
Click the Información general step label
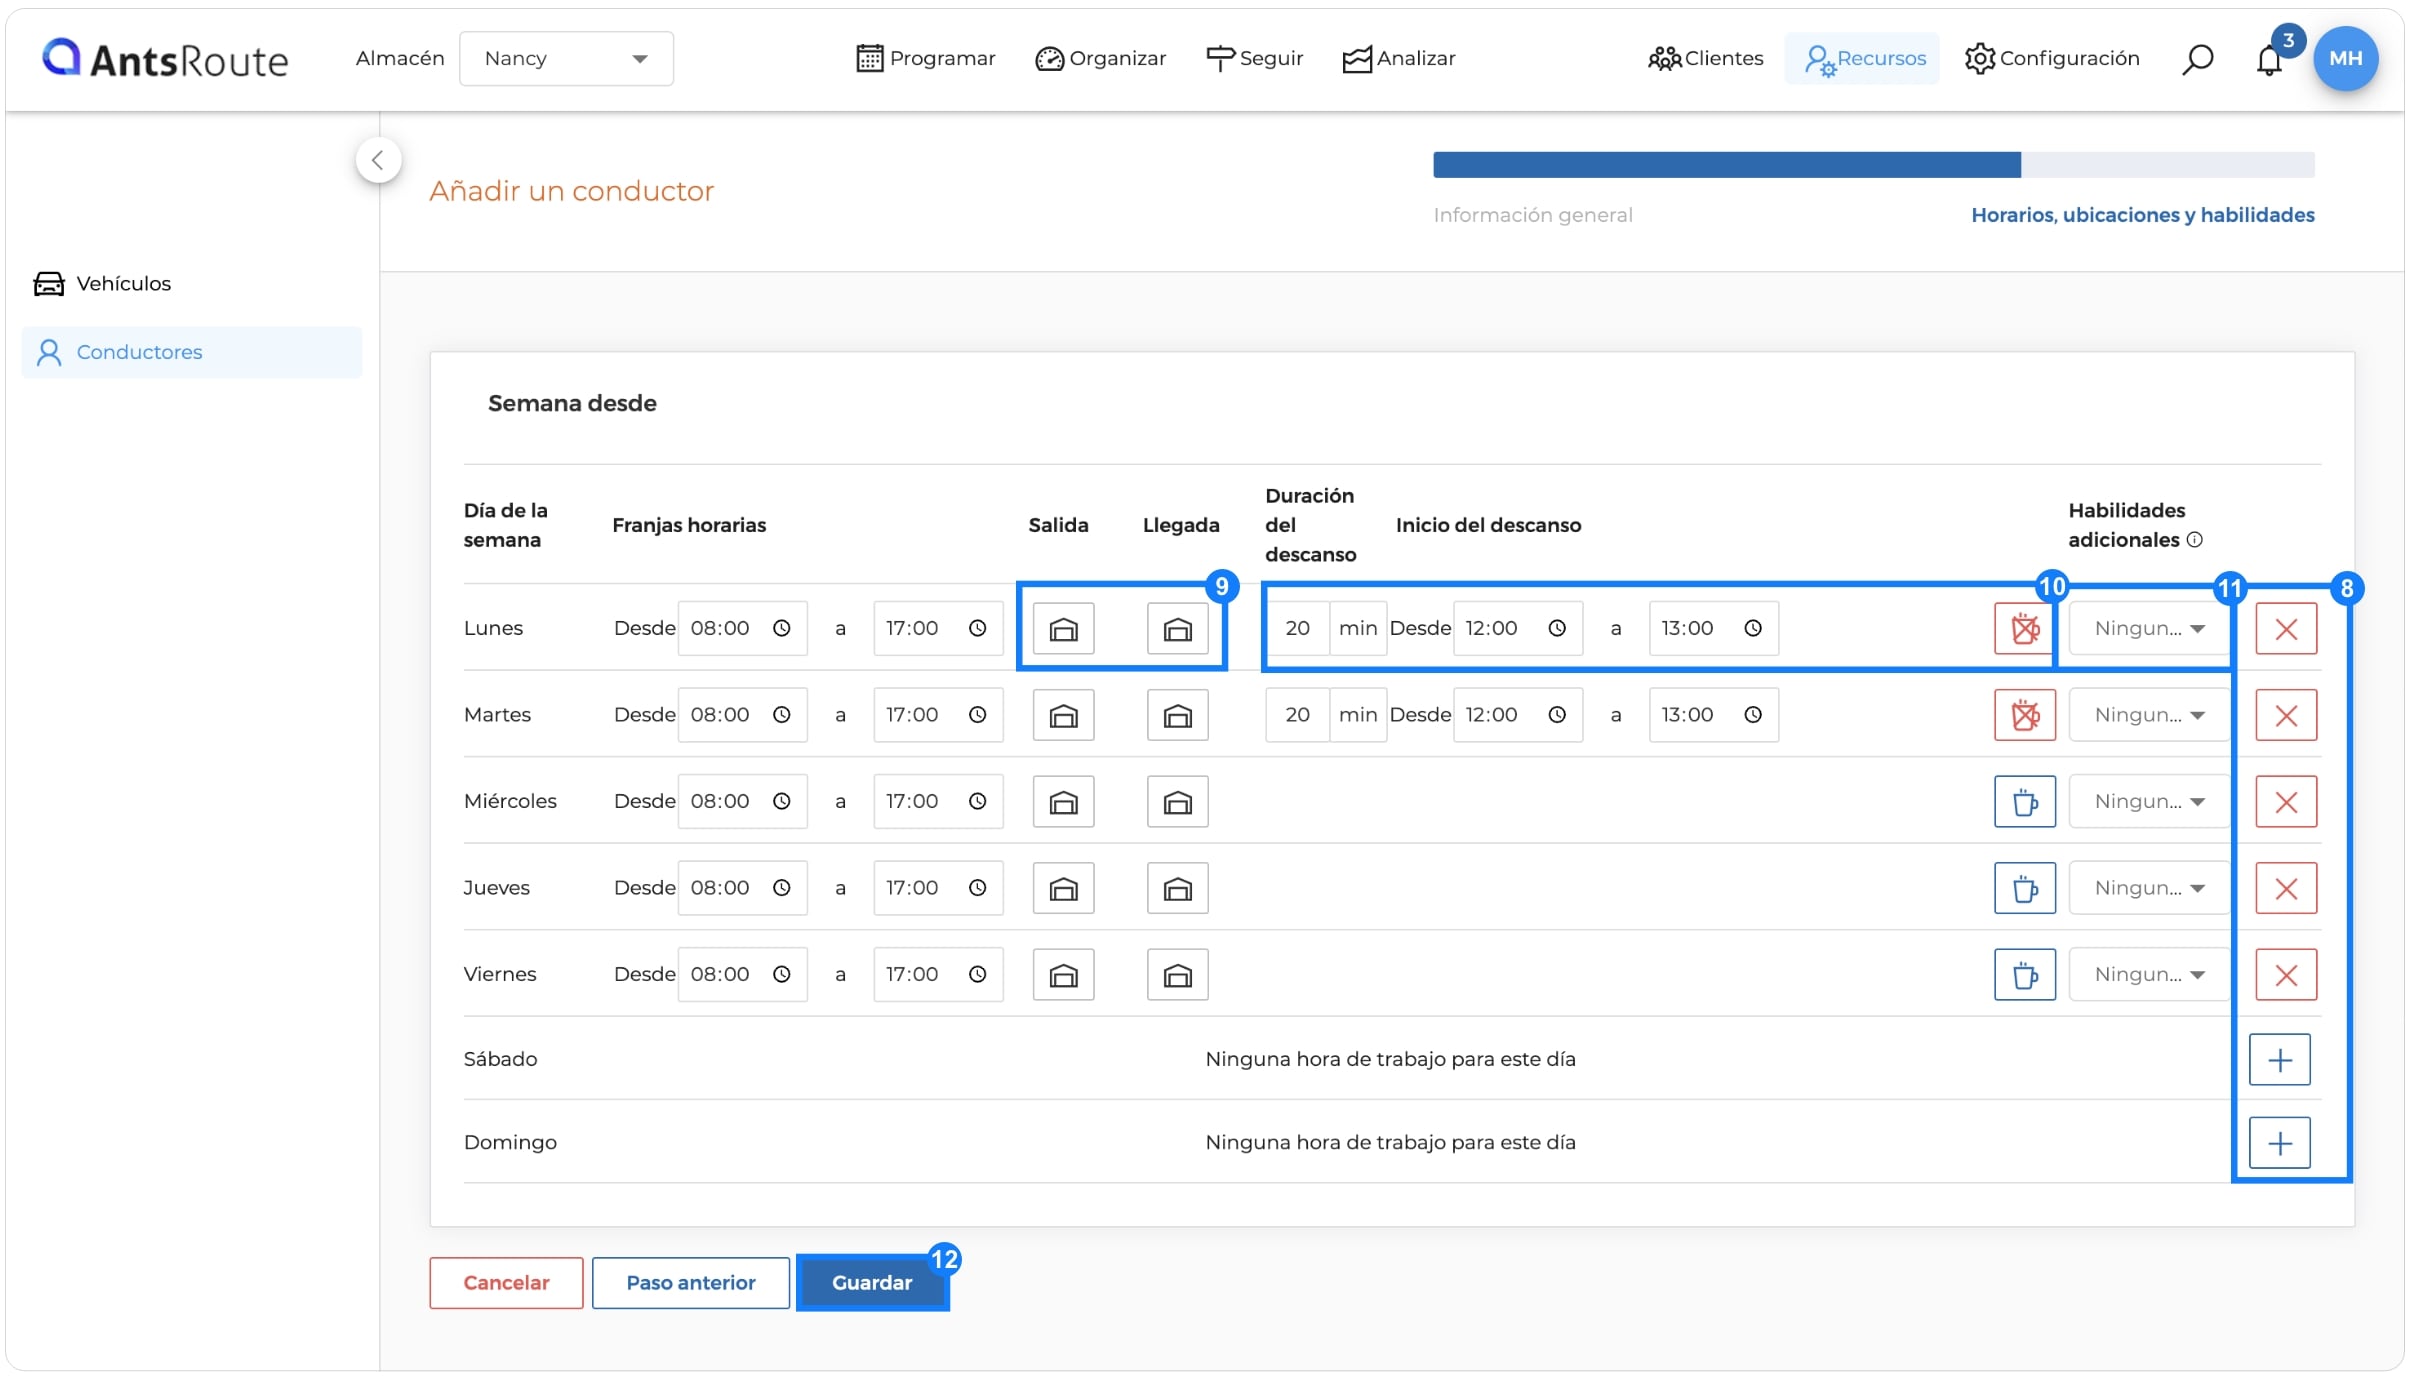1532,215
